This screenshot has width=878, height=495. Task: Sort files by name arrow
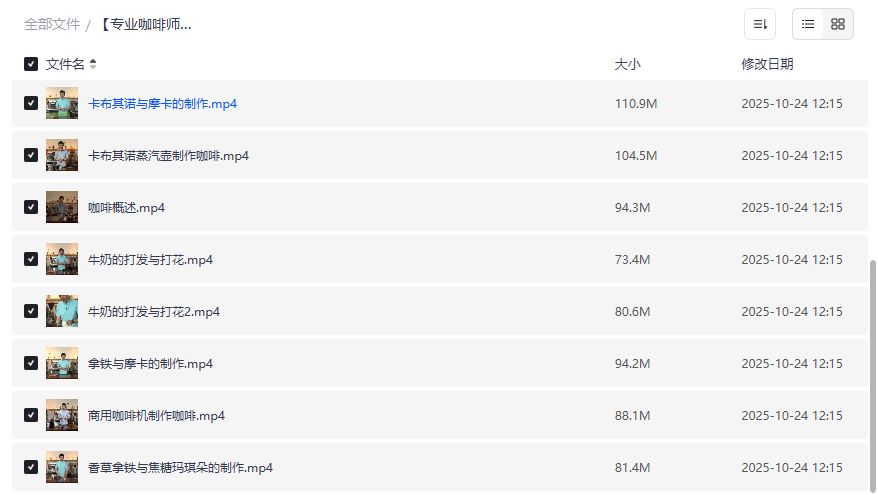[x=93, y=64]
